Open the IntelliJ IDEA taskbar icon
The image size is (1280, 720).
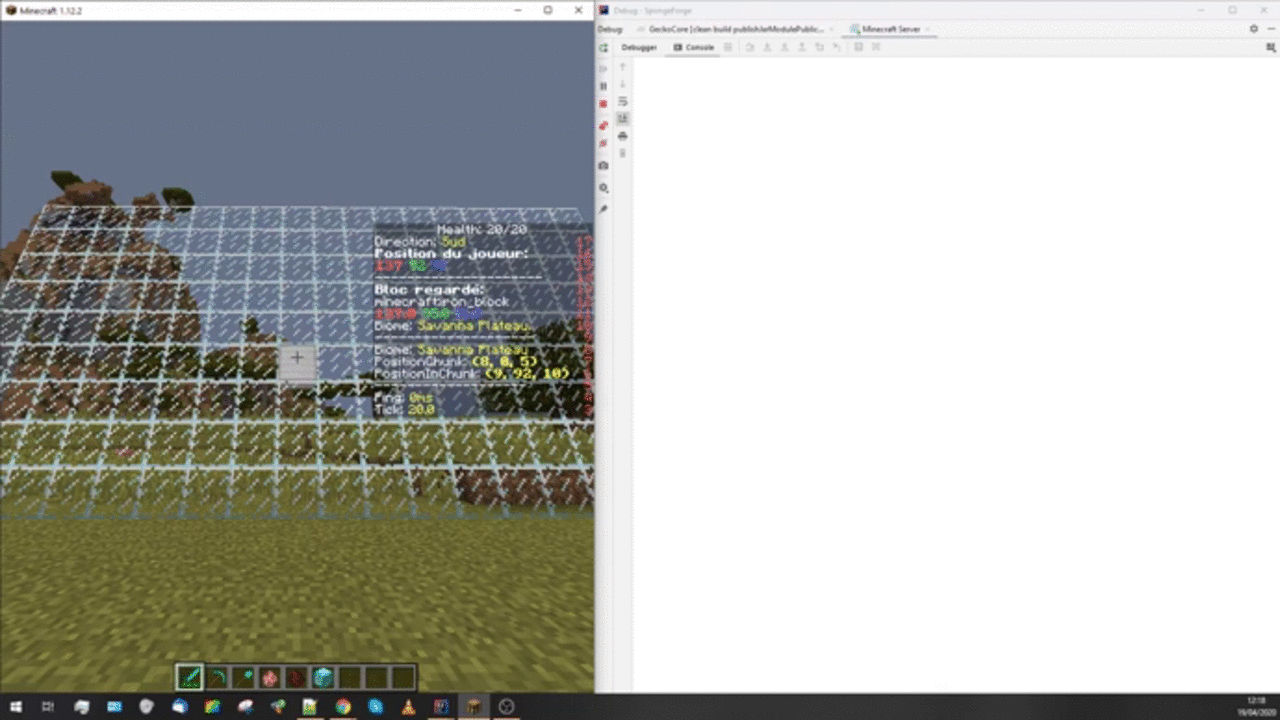click(x=441, y=707)
